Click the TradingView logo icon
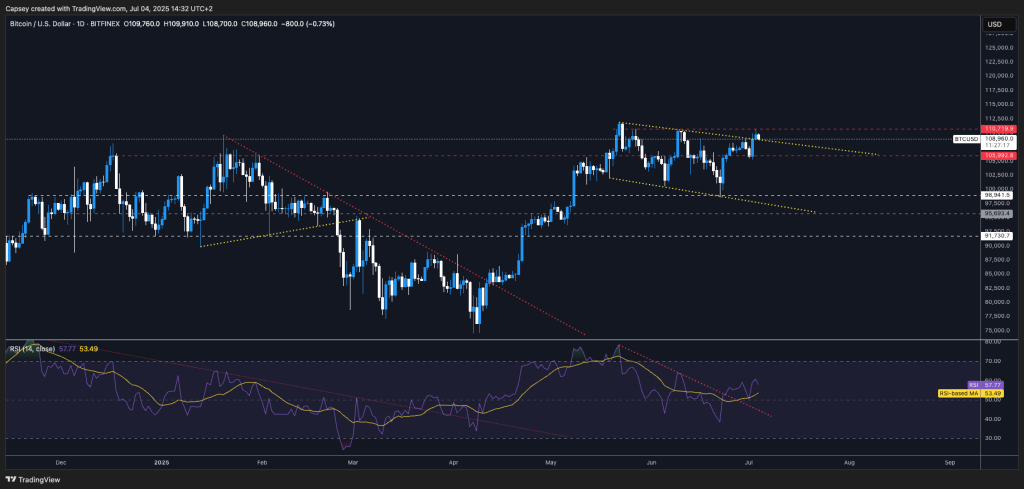 coord(14,478)
